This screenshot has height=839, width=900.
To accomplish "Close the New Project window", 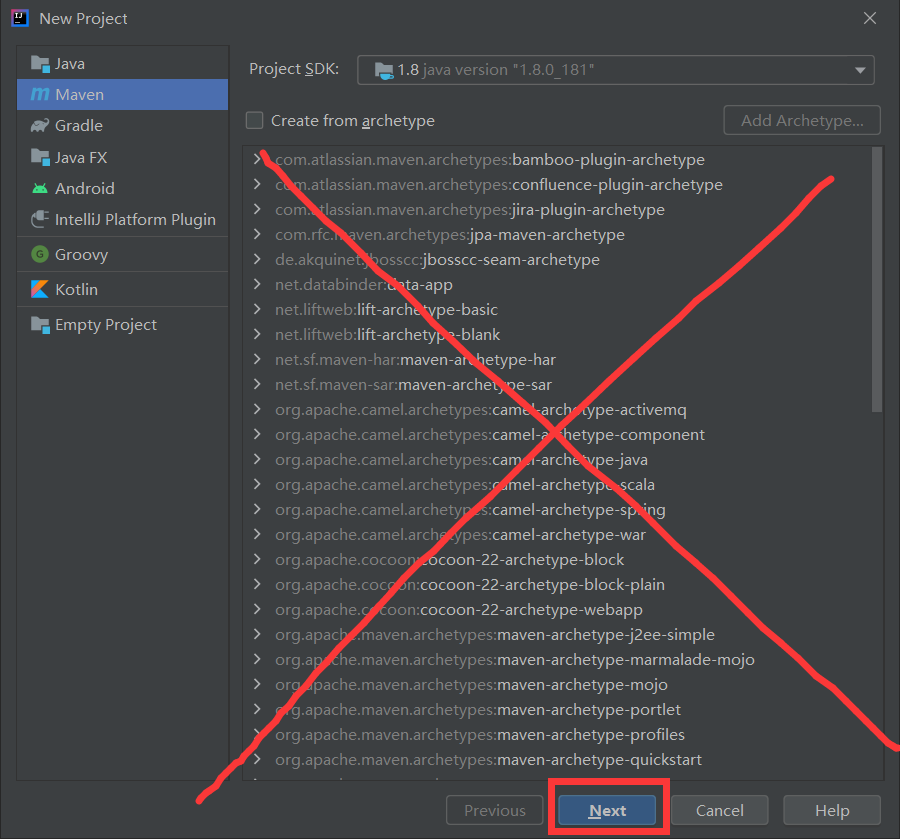I will [870, 18].
